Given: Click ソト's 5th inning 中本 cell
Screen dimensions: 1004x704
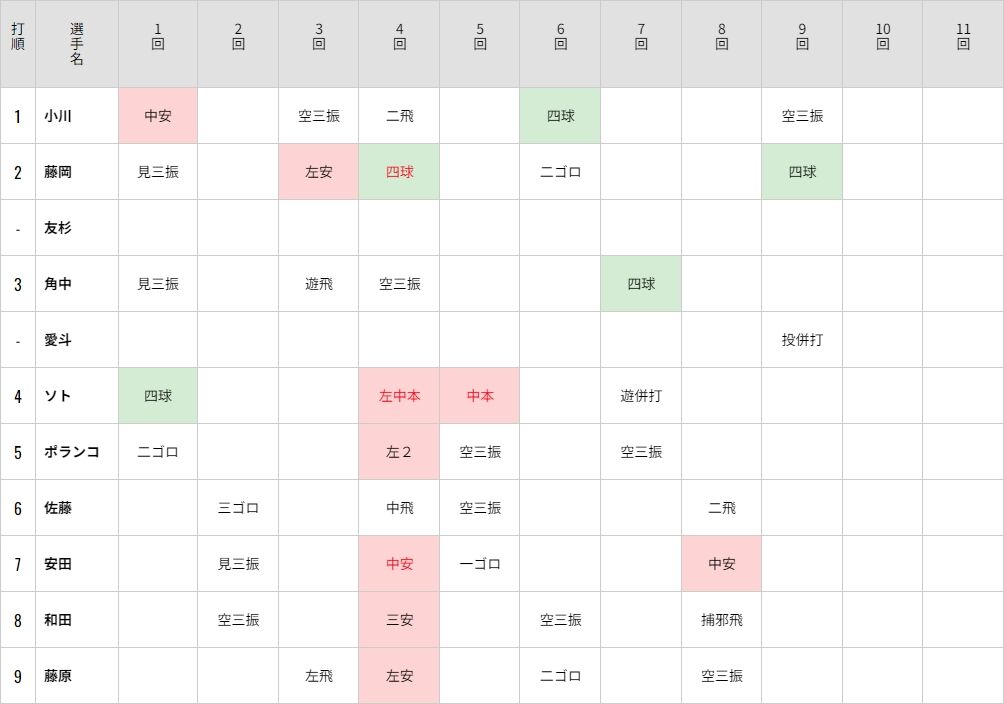Looking at the screenshot, I should pos(480,396).
